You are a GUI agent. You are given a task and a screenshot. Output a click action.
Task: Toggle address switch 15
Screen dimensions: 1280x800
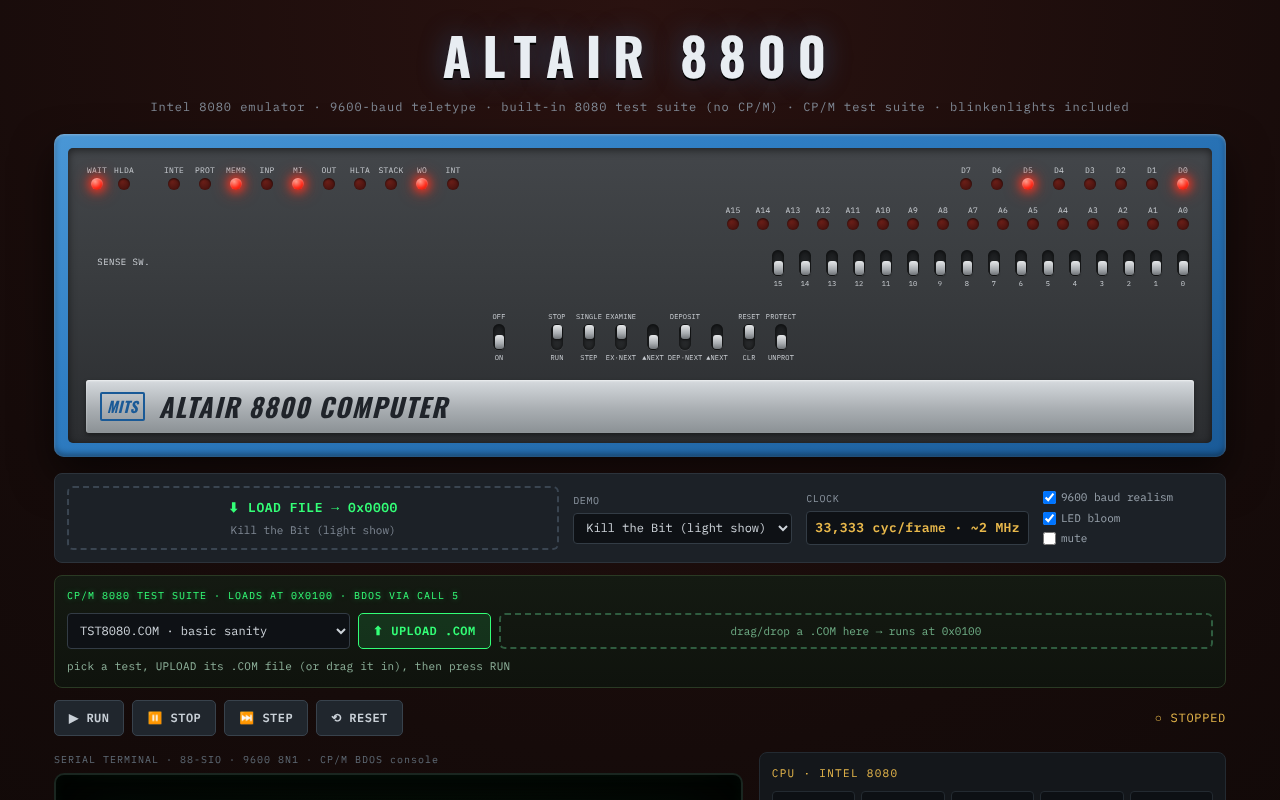778,263
